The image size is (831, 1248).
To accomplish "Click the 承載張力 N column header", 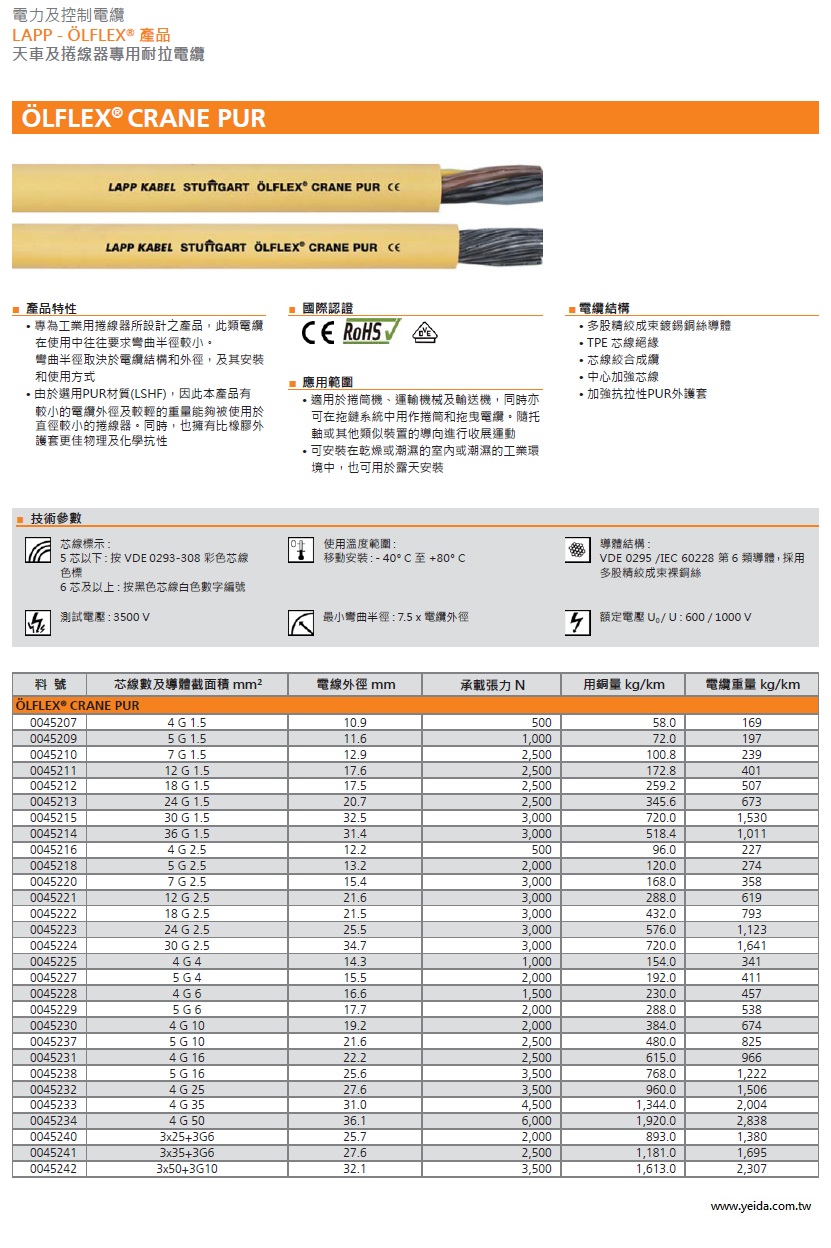I will click(x=492, y=684).
